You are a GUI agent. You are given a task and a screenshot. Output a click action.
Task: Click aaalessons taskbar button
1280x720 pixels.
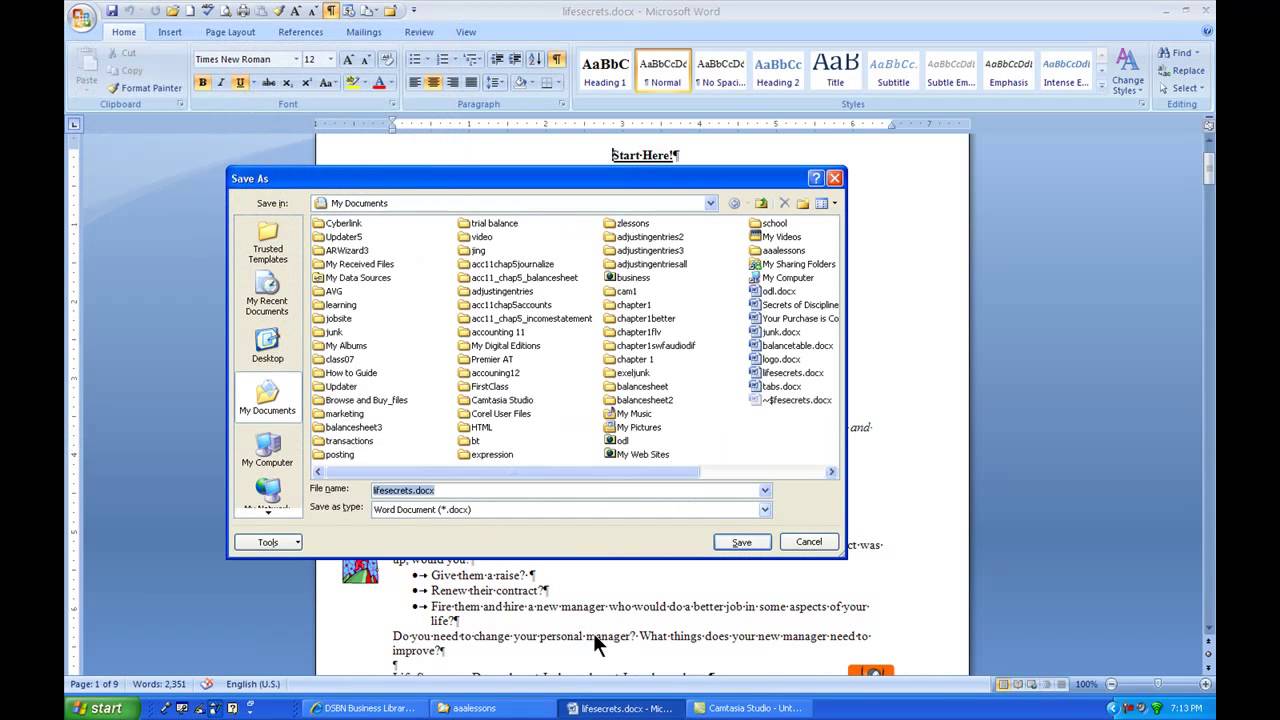coord(492,708)
